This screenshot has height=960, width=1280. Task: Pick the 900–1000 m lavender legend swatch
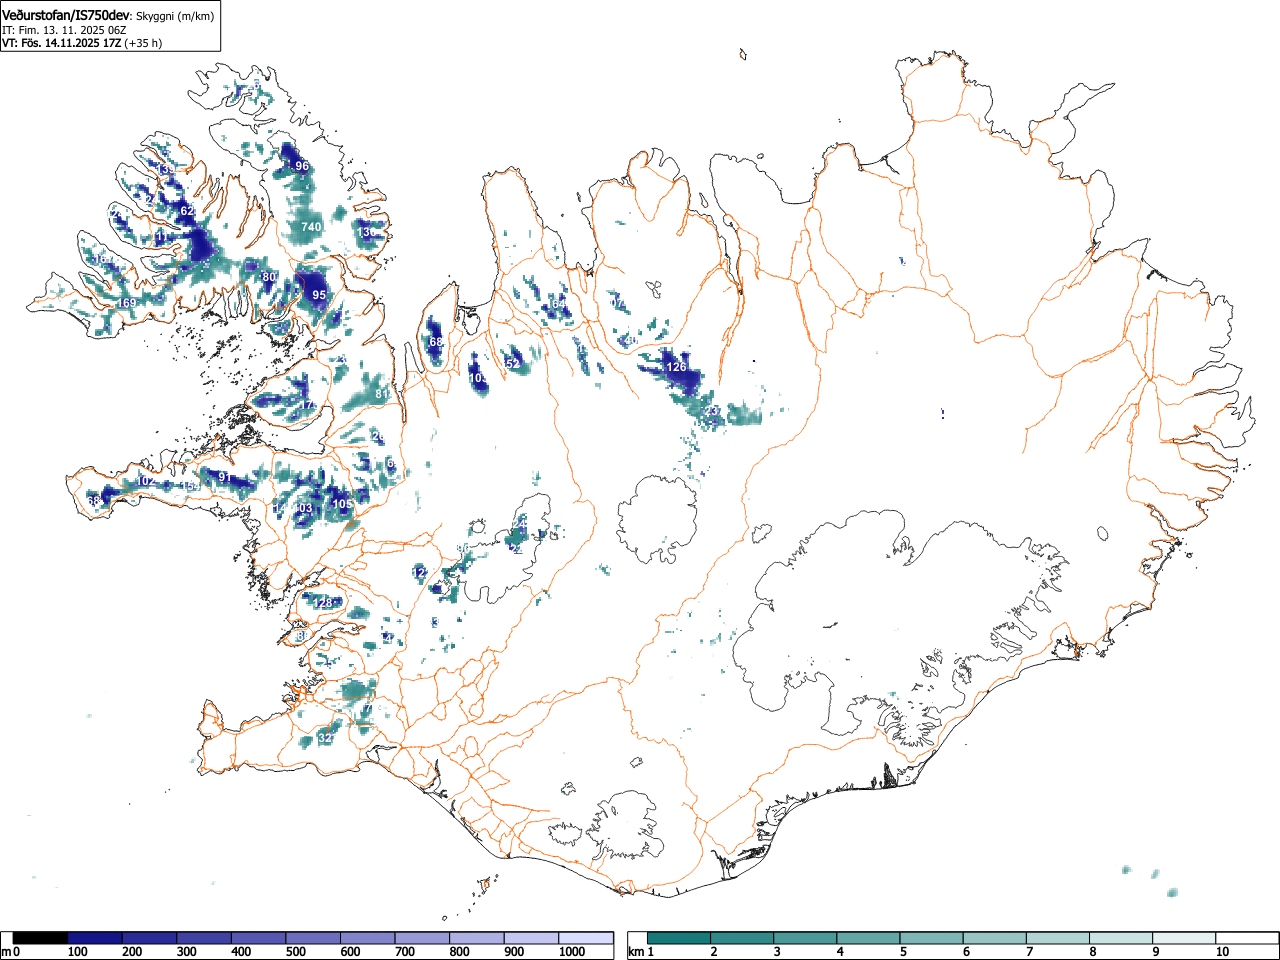(x=531, y=938)
